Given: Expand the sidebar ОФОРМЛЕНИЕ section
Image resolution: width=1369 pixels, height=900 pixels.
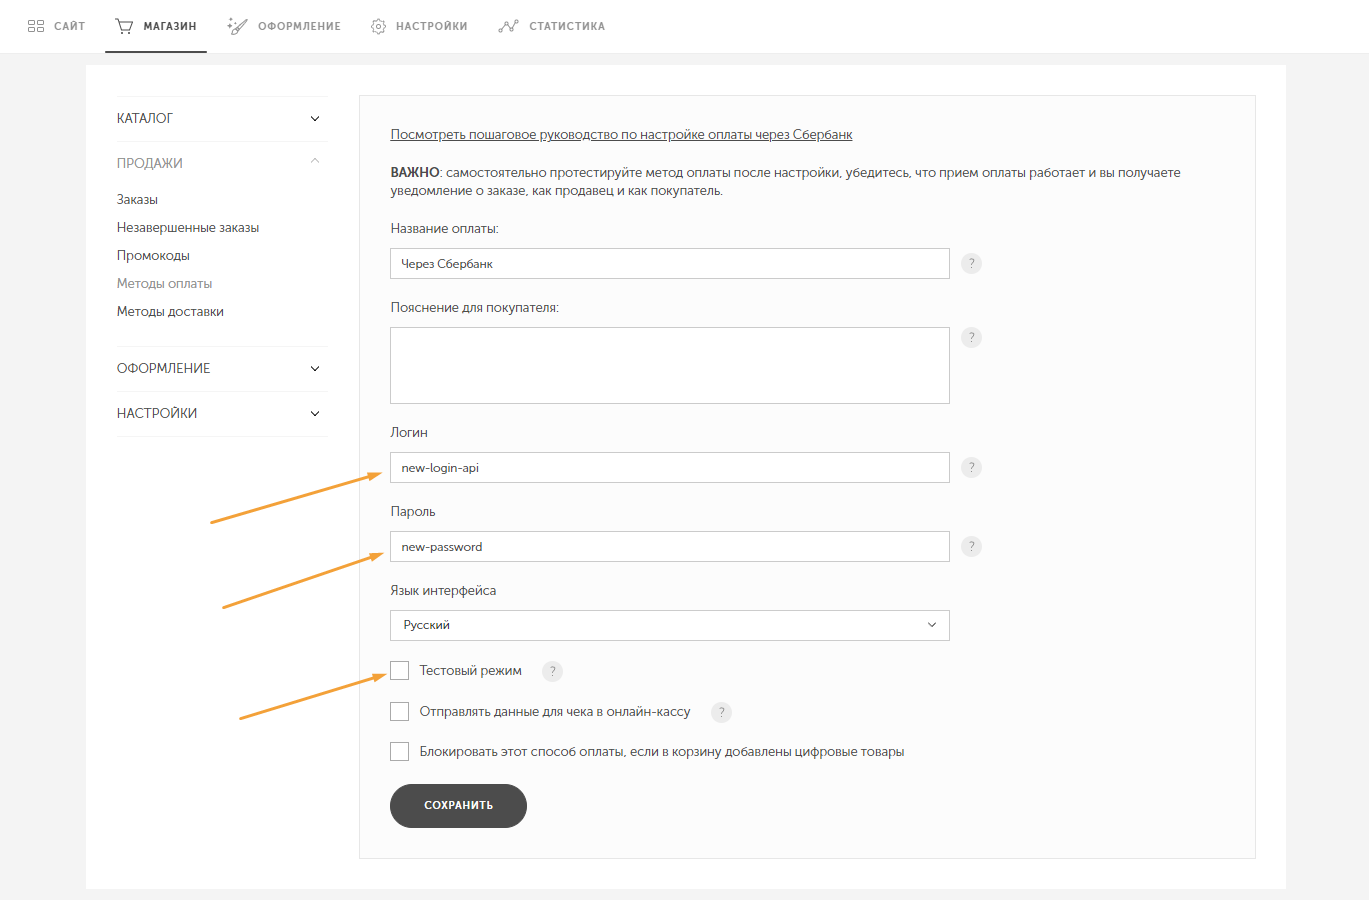Looking at the screenshot, I should point(221,368).
